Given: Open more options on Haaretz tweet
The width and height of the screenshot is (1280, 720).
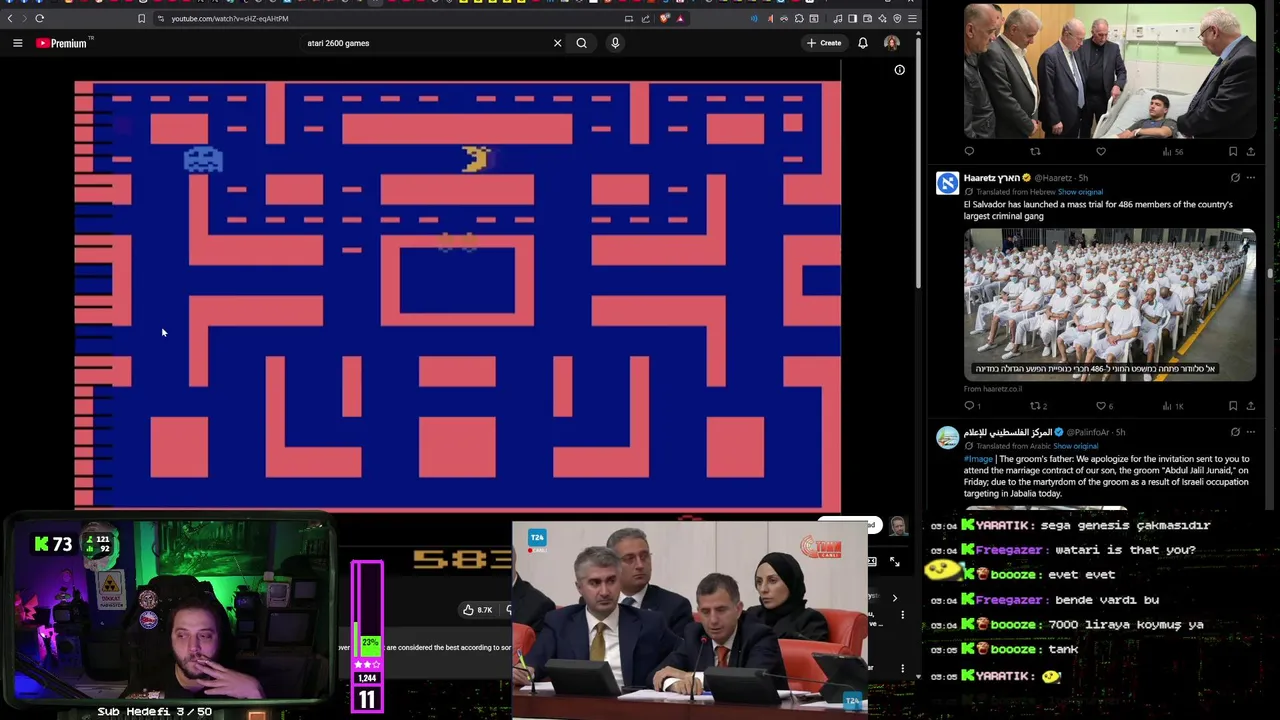Looking at the screenshot, I should point(1250,178).
